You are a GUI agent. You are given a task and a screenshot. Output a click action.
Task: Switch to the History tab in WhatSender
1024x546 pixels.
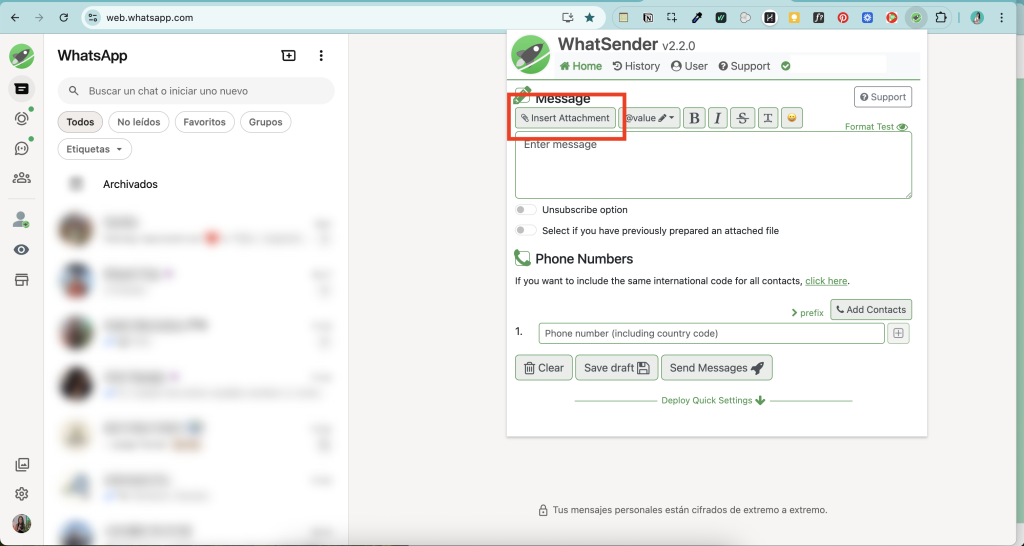point(636,66)
